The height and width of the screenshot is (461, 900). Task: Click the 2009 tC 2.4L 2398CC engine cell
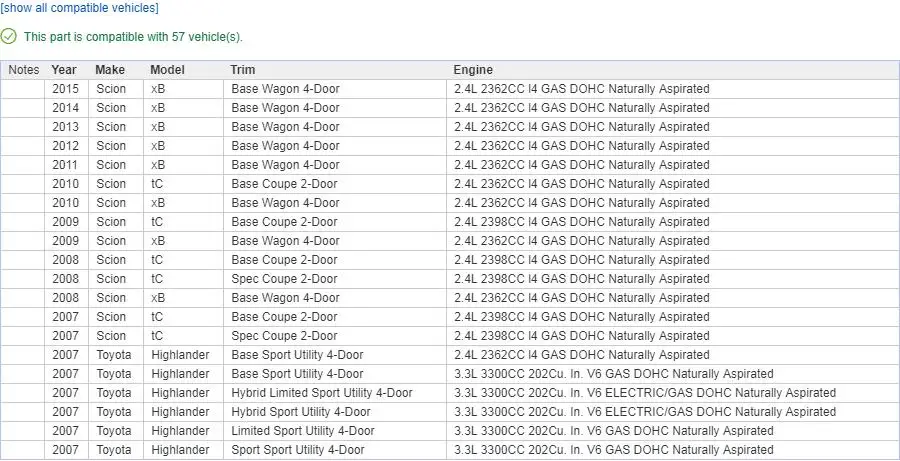pos(673,222)
